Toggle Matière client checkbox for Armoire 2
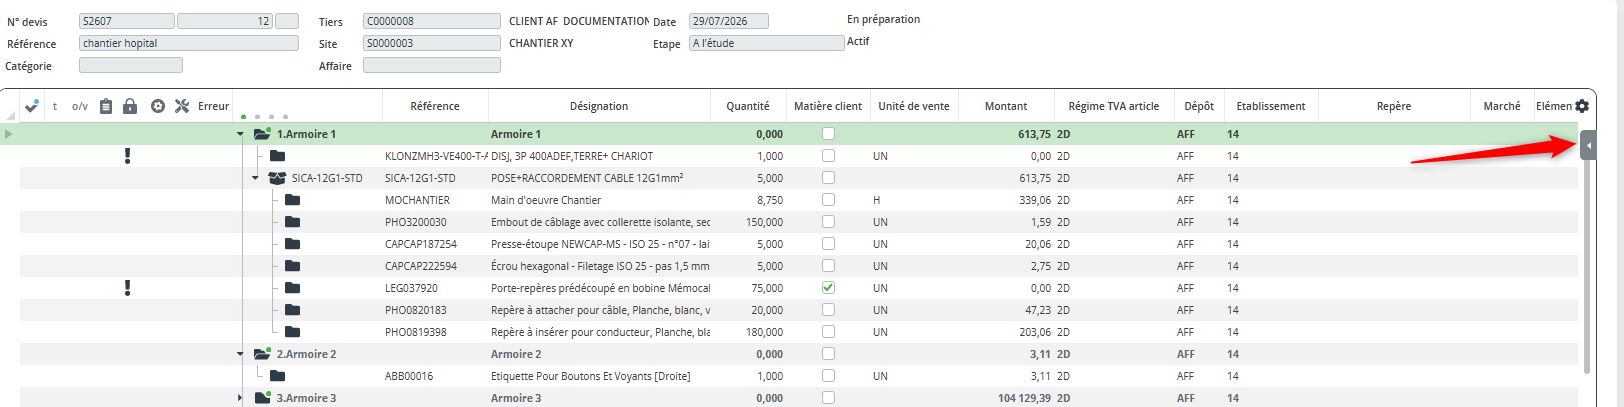The width and height of the screenshot is (1624, 407). 828,354
